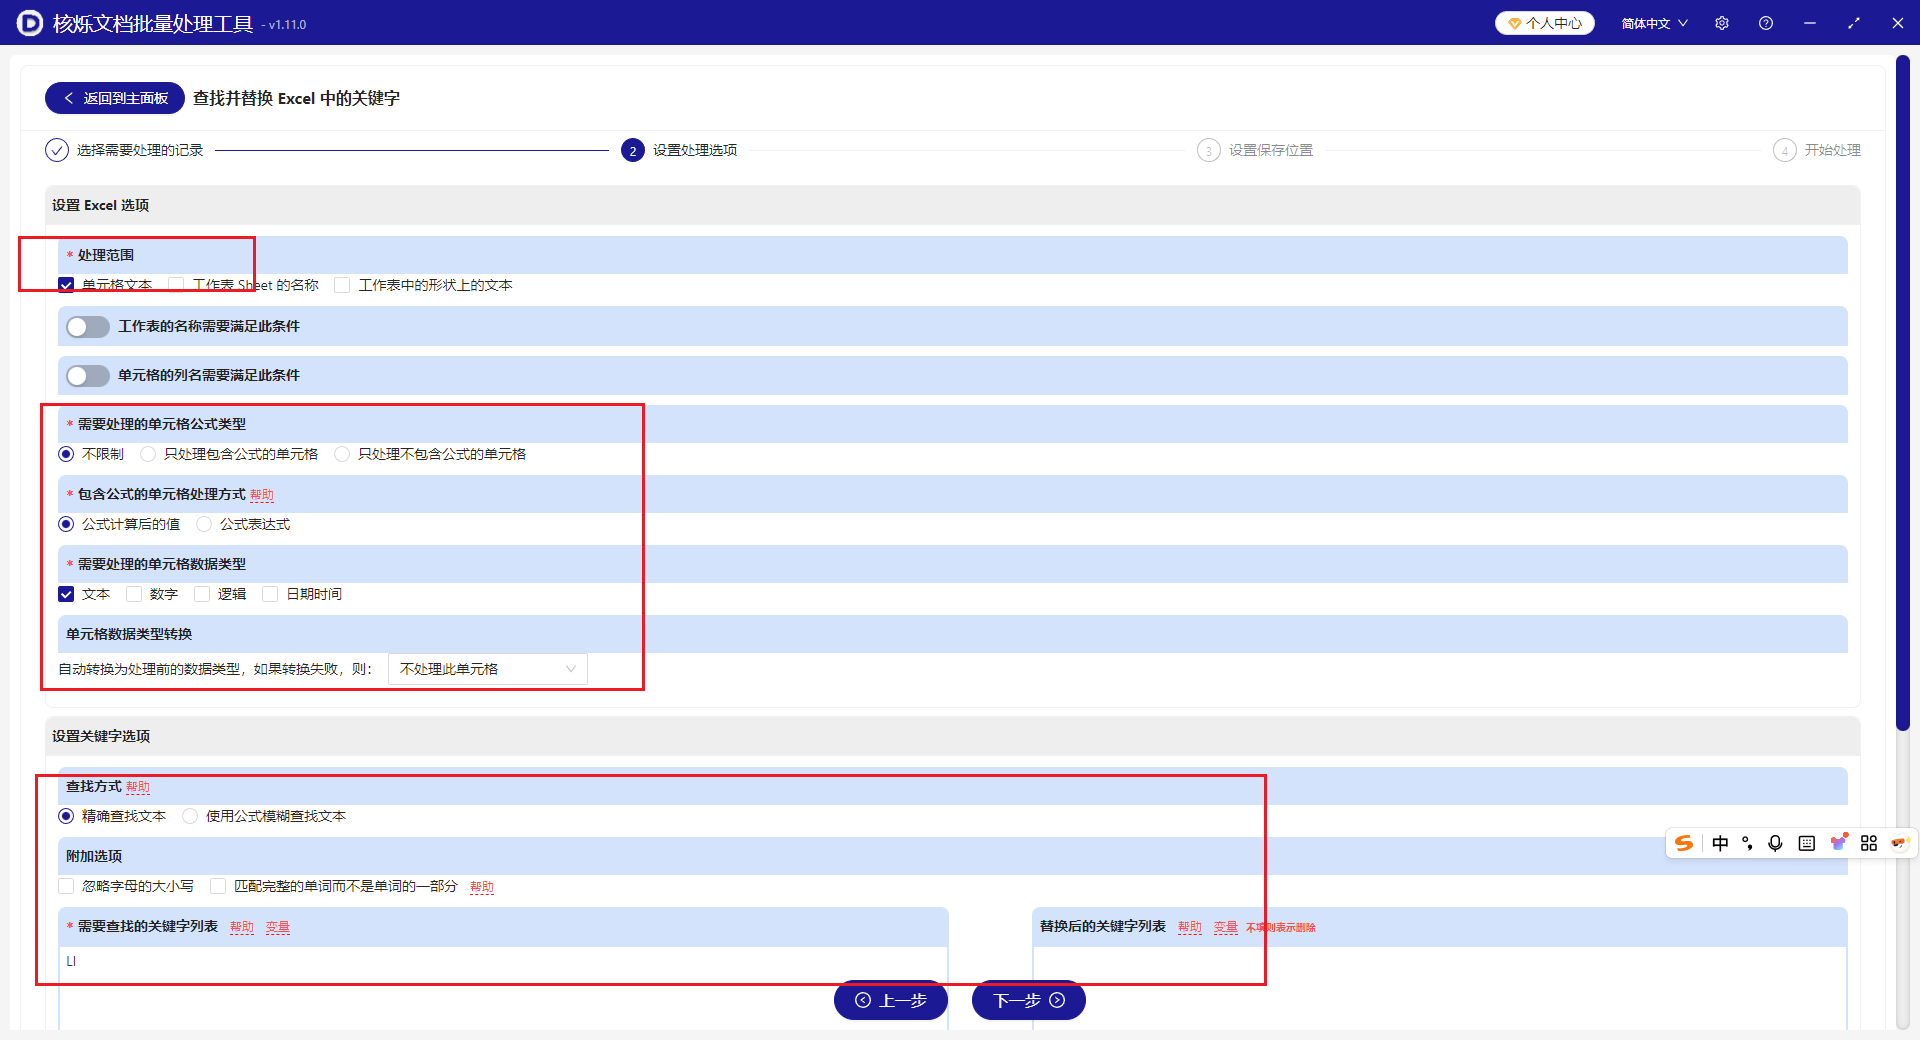
Task: Click the Sogou input method logo
Action: coord(1684,843)
